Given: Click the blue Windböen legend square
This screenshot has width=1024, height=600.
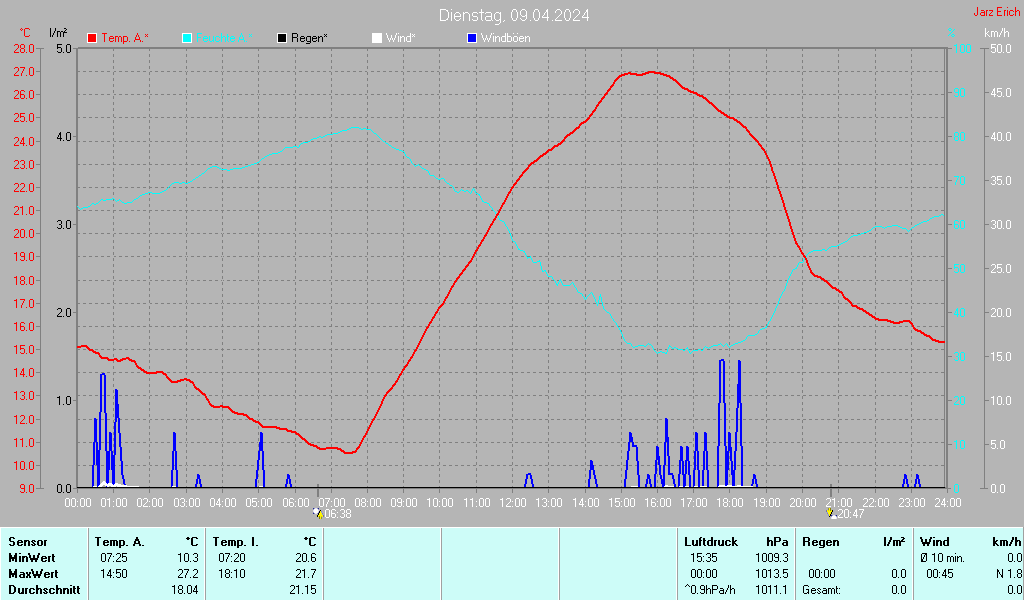Looking at the screenshot, I should pos(472,38).
